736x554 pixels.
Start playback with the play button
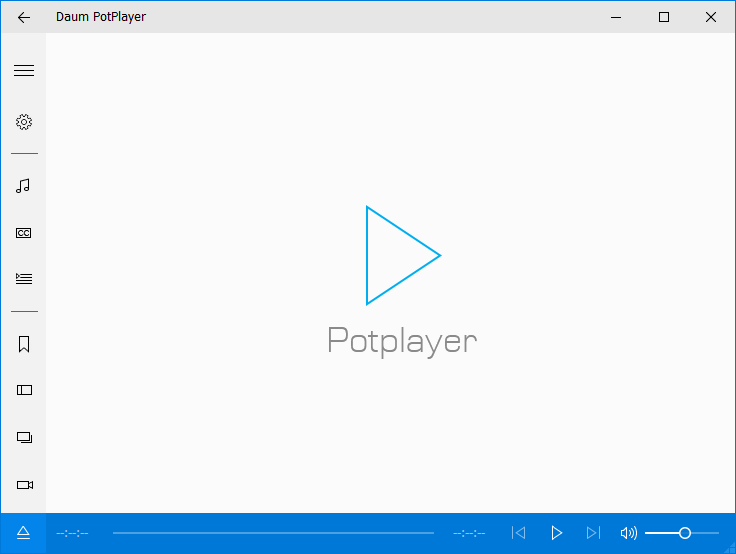pyautogui.click(x=556, y=533)
